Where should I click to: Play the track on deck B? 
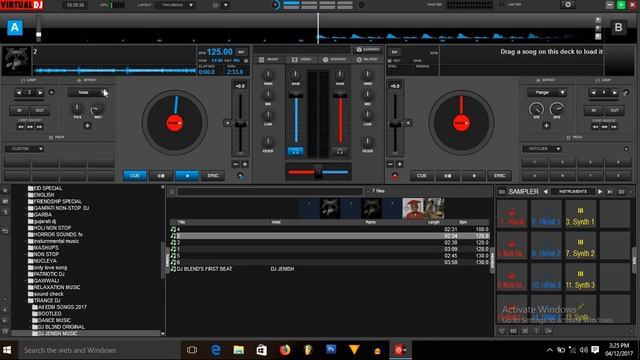click(474, 176)
